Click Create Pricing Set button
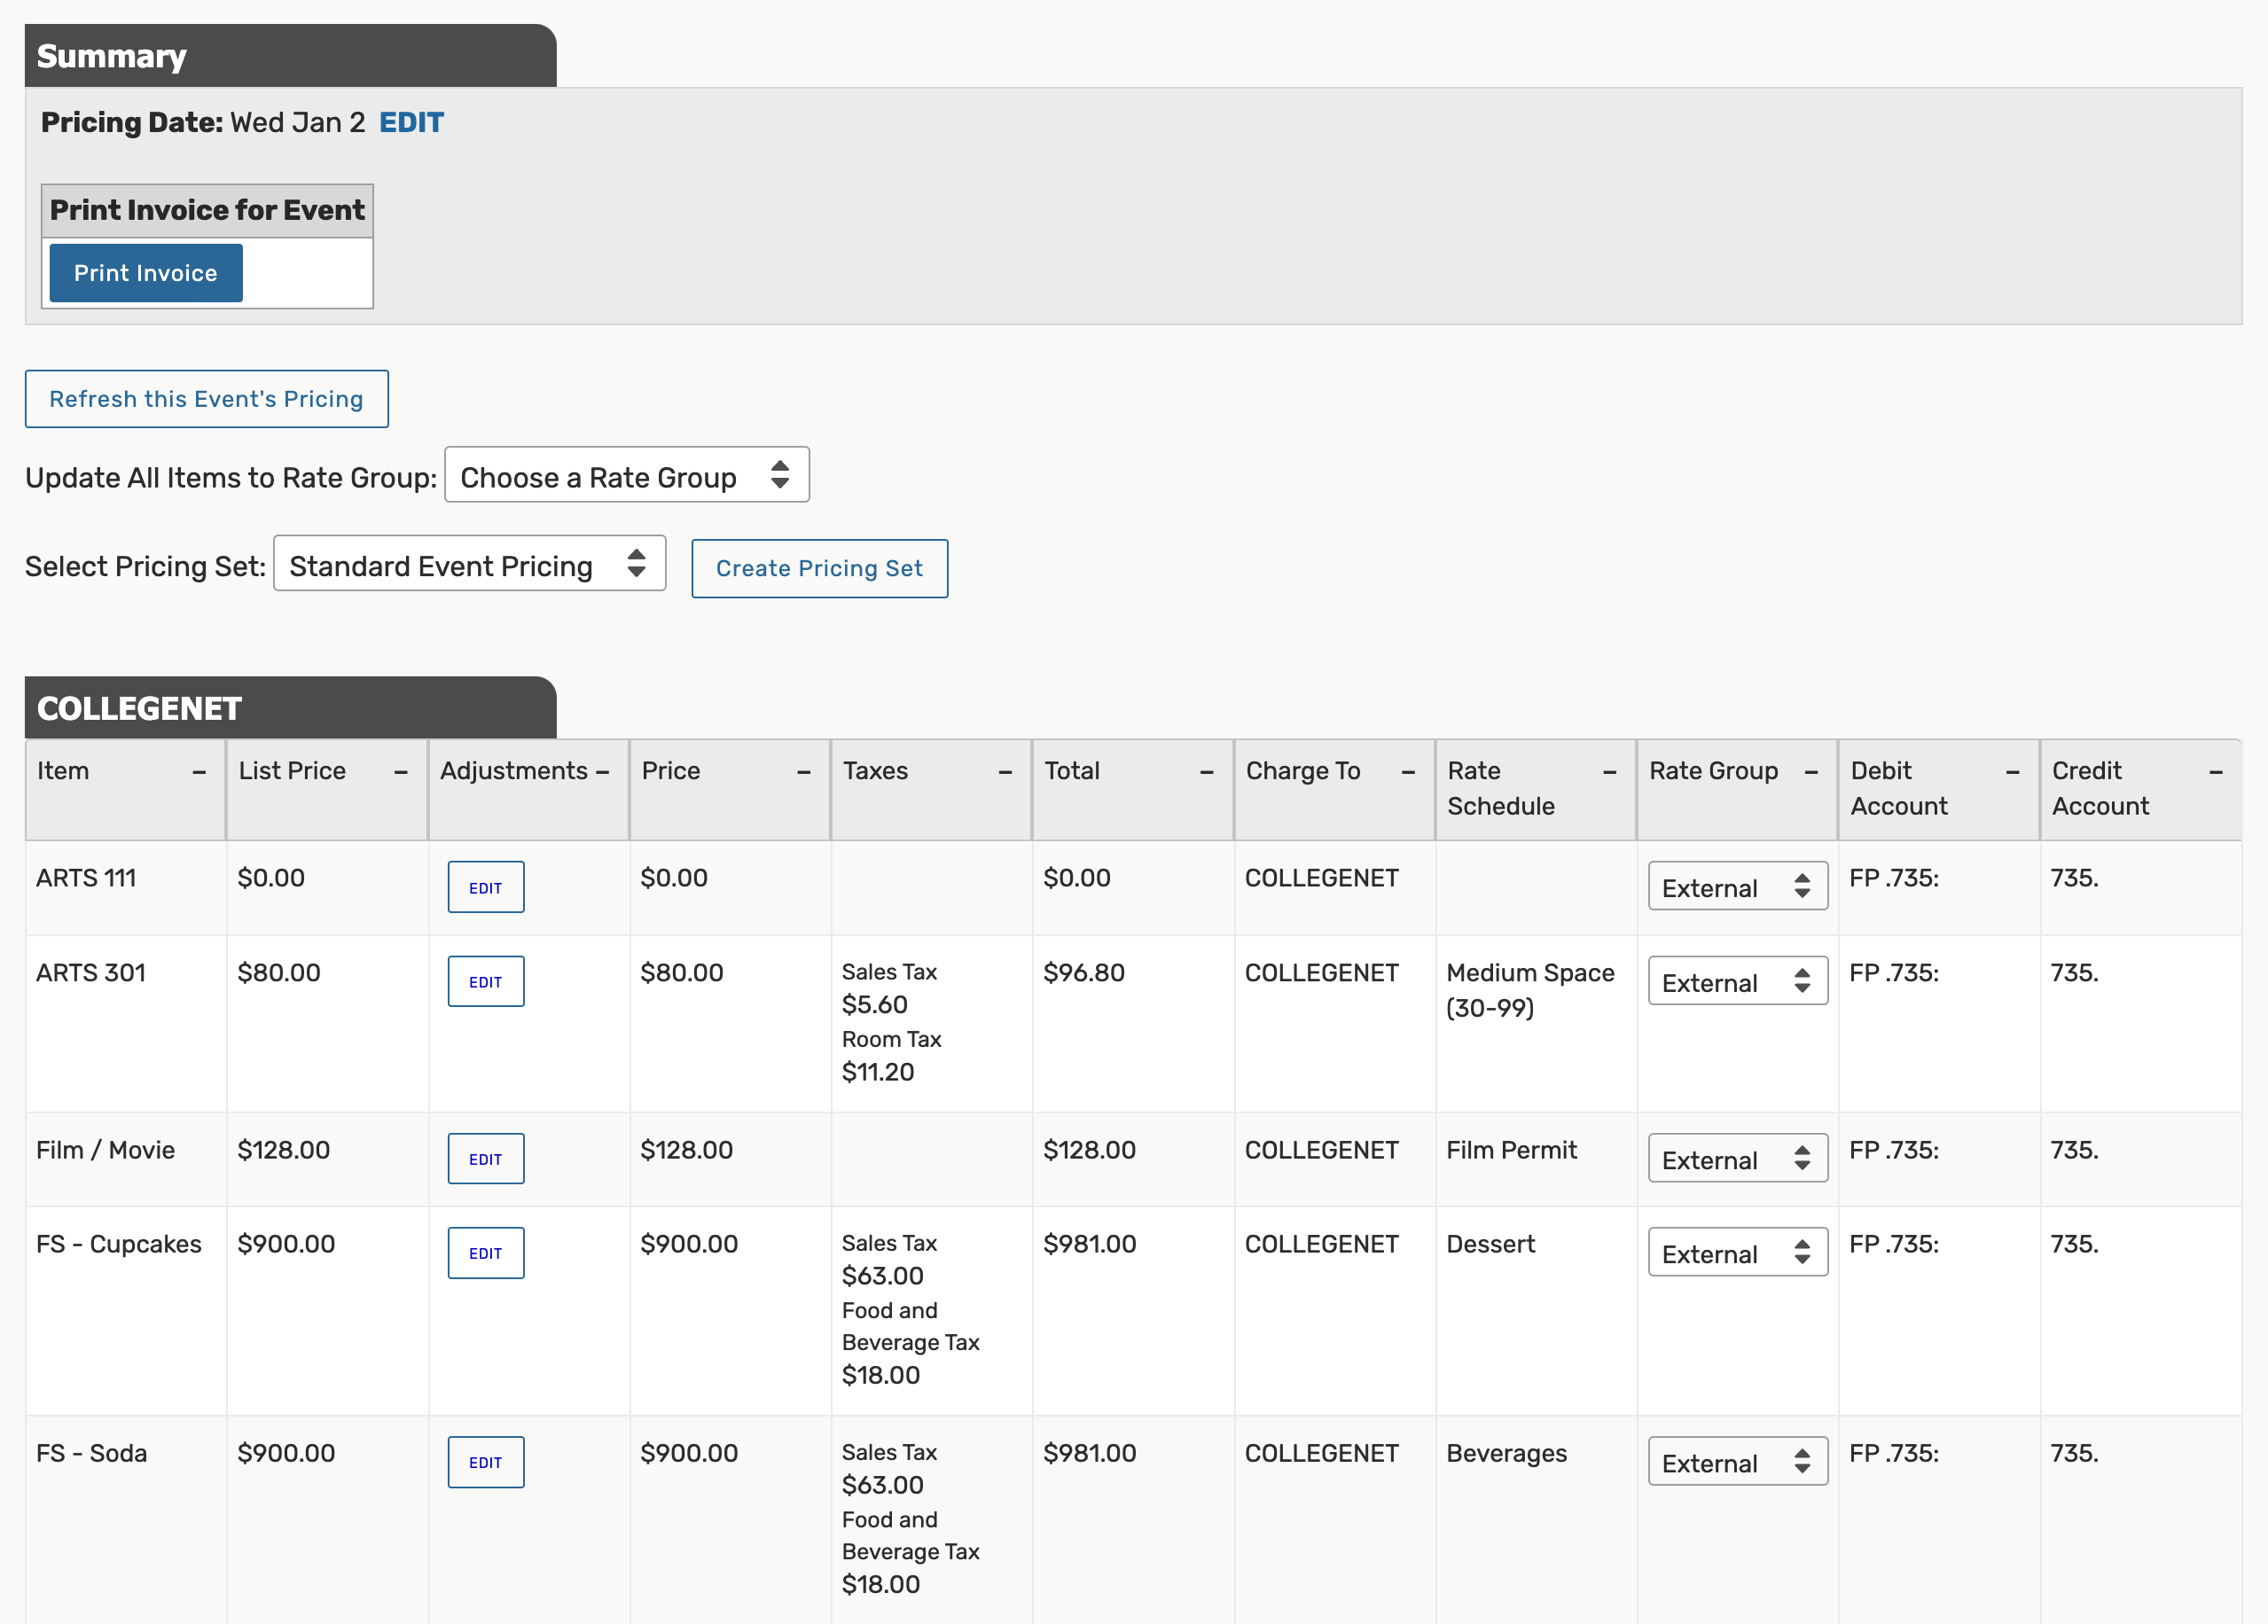This screenshot has width=2268, height=1624. pyautogui.click(x=818, y=568)
